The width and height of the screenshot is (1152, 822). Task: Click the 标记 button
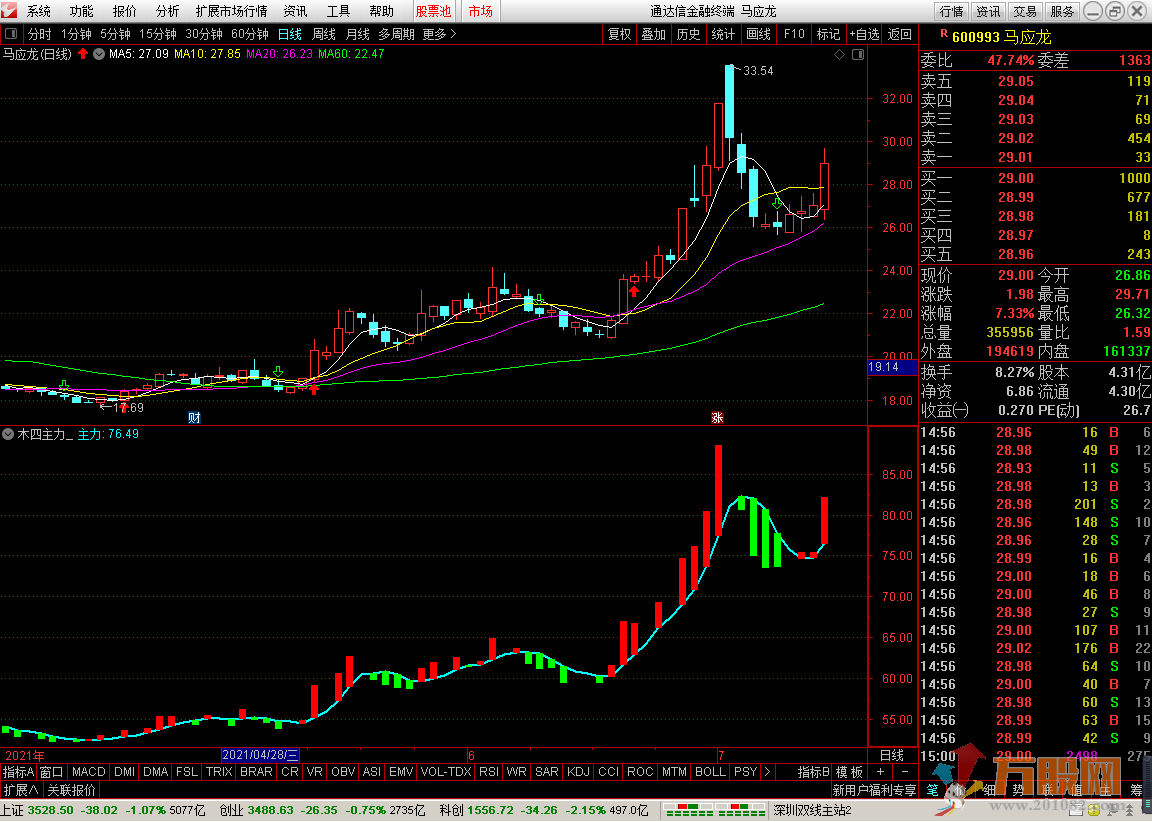[828, 35]
